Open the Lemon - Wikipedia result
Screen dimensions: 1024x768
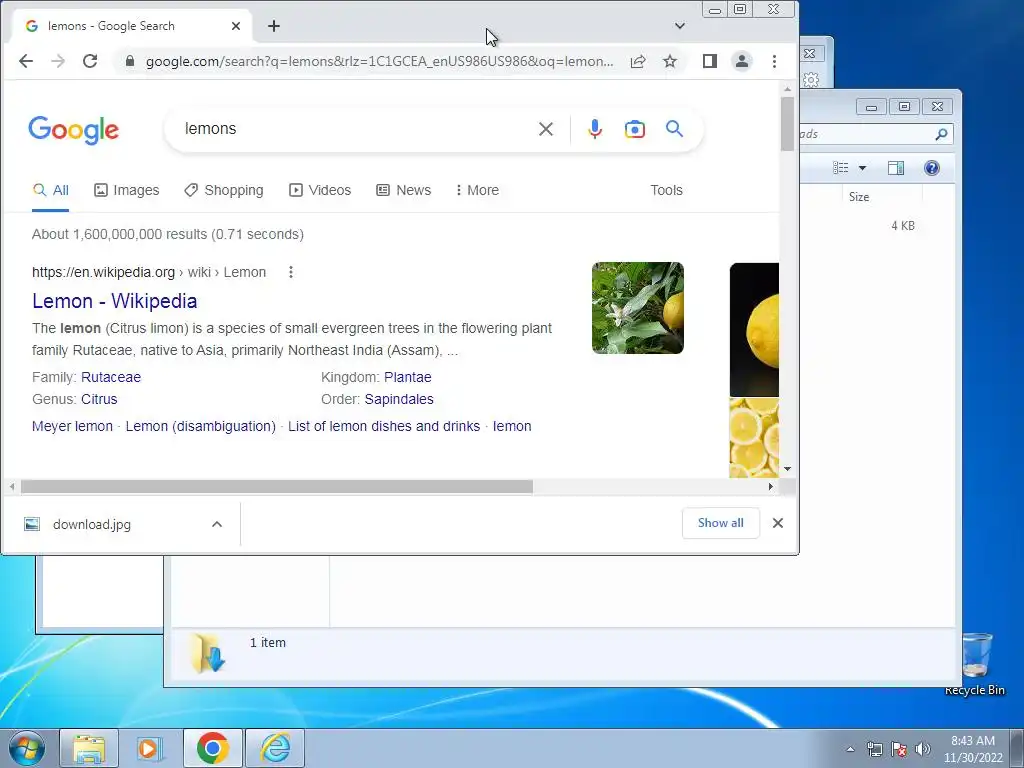114,301
